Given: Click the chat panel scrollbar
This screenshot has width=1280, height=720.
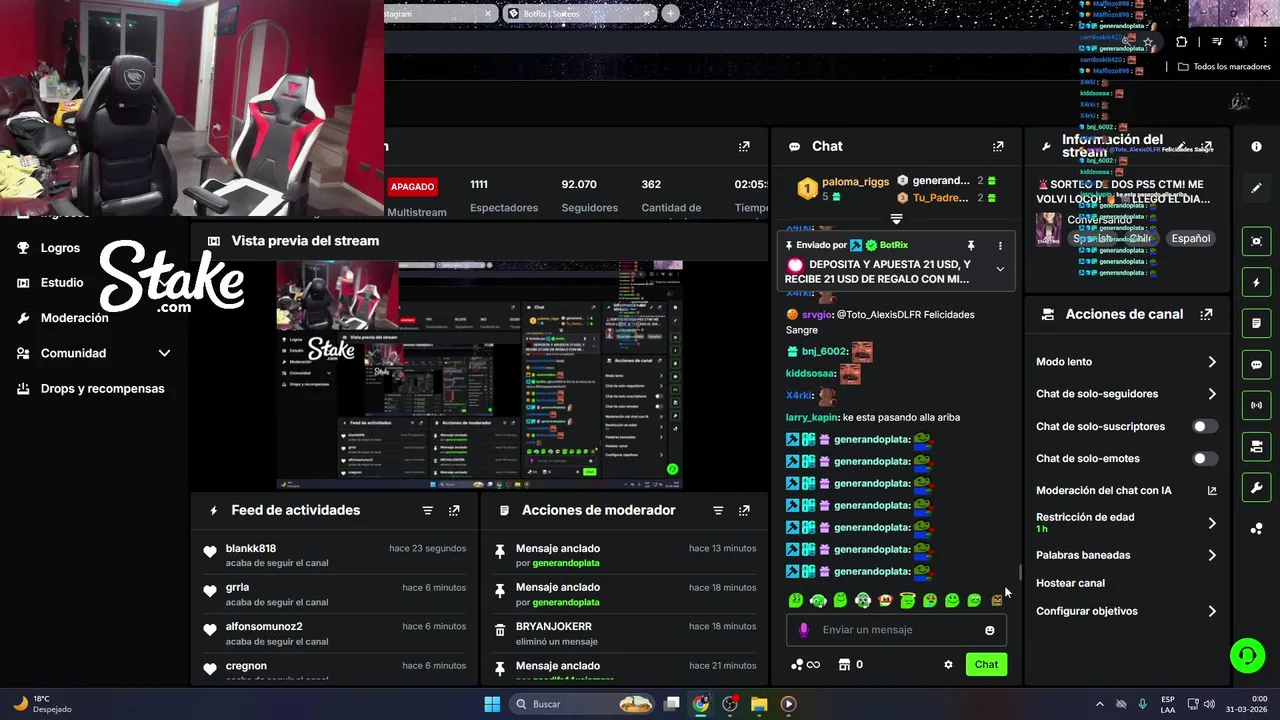Looking at the screenshot, I should click(1020, 572).
